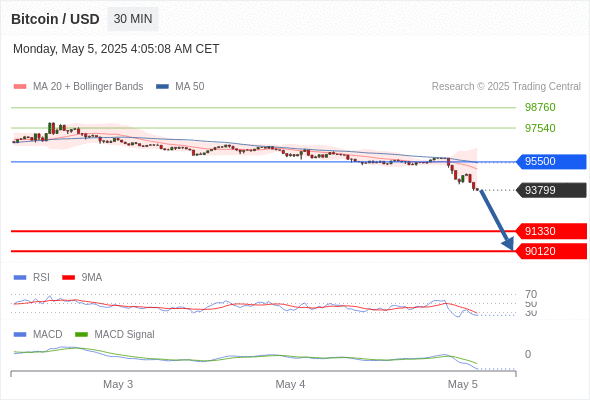
Task: Click the 97540 resistance level label
Action: [540, 128]
